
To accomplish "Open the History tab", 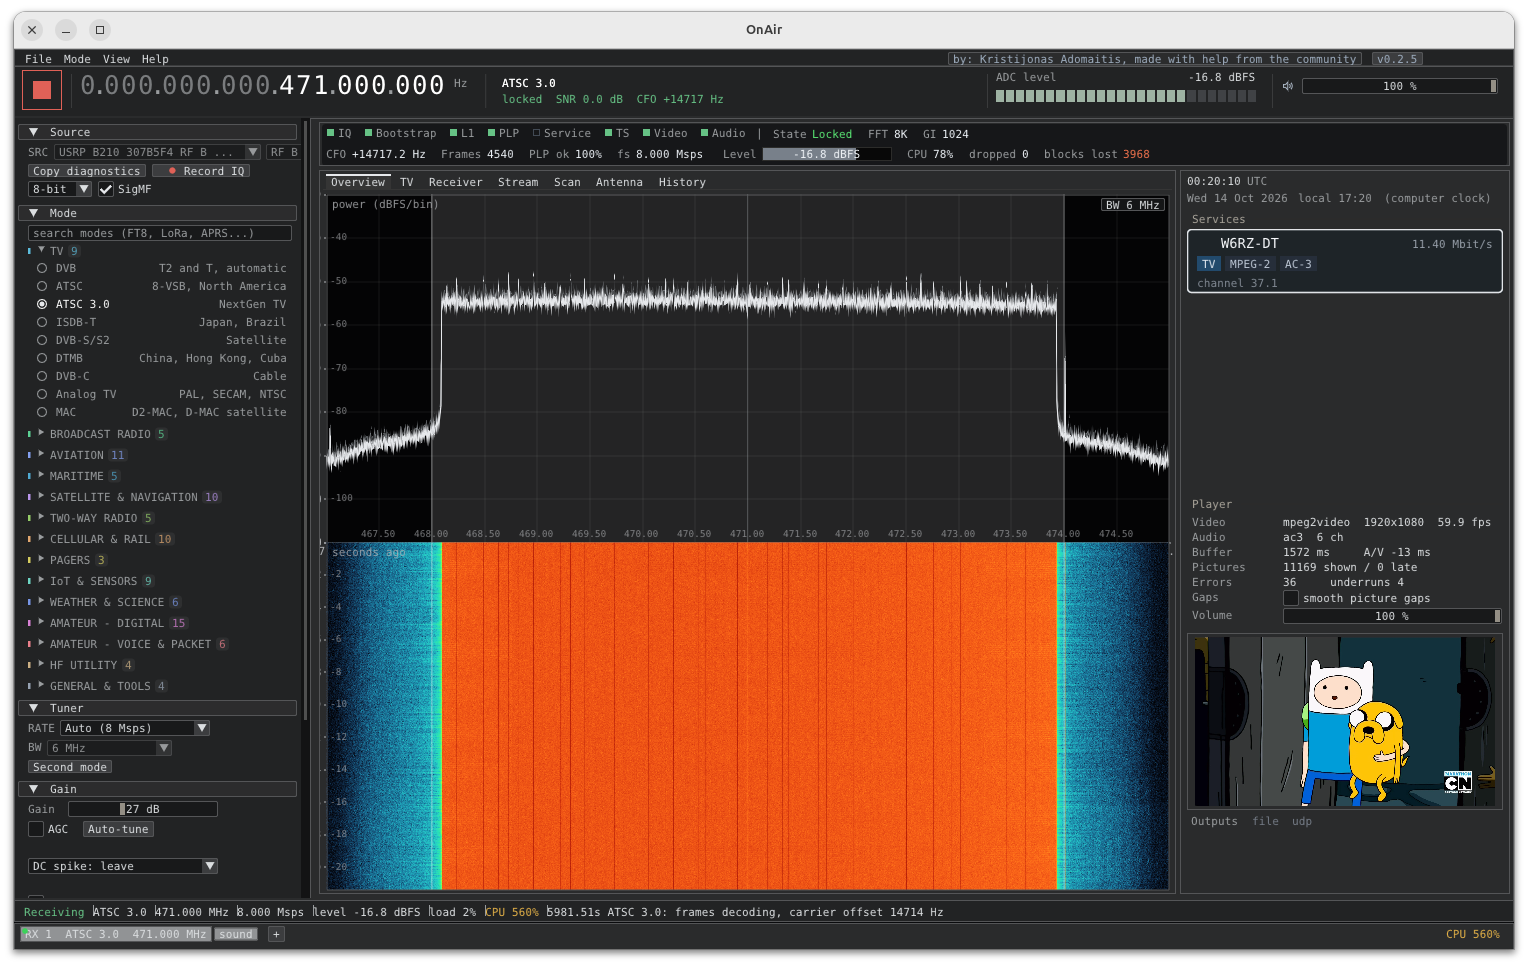I will coord(682,182).
